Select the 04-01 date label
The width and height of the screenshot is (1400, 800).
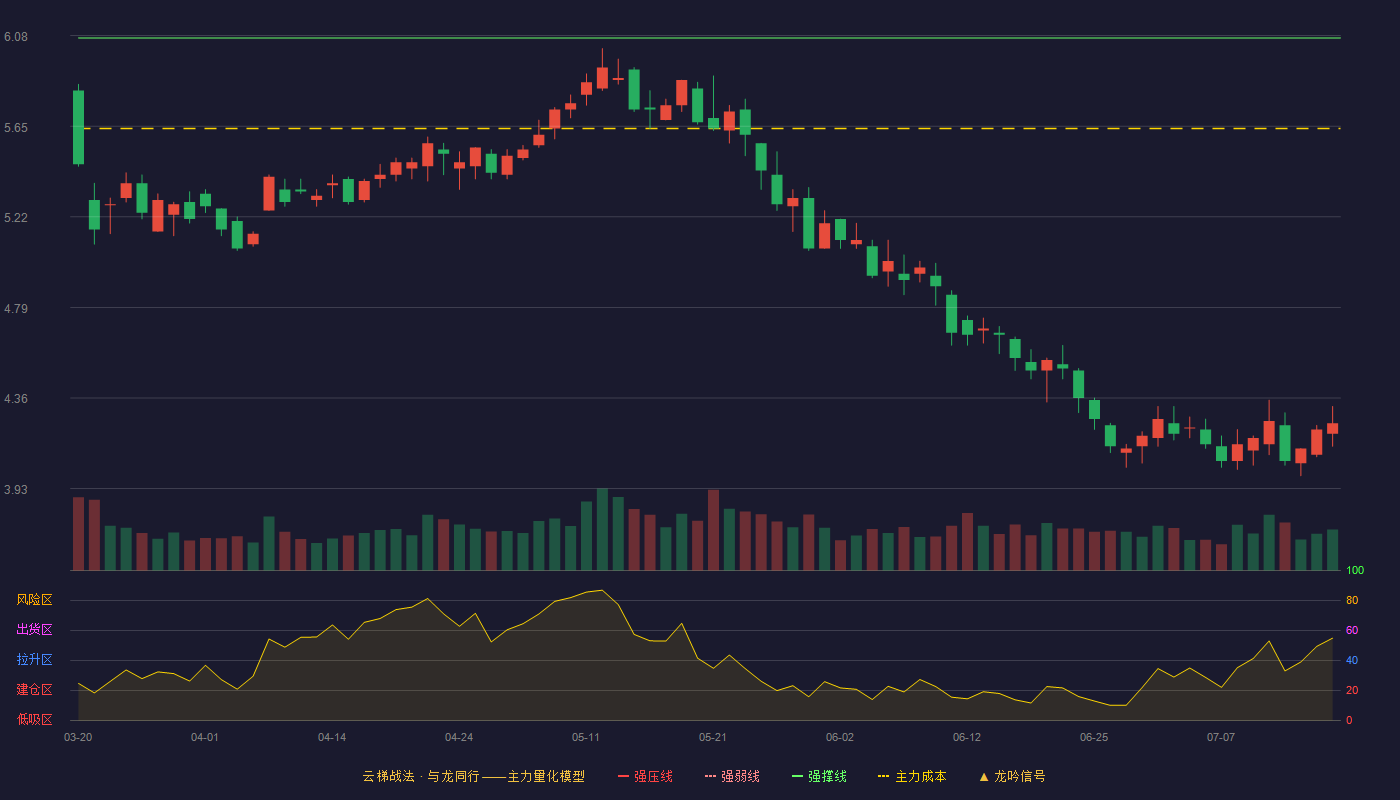point(205,737)
